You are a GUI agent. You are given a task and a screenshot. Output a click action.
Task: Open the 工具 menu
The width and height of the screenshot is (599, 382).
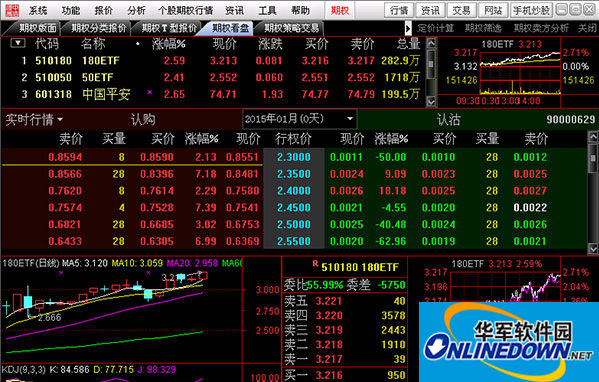pyautogui.click(x=267, y=10)
